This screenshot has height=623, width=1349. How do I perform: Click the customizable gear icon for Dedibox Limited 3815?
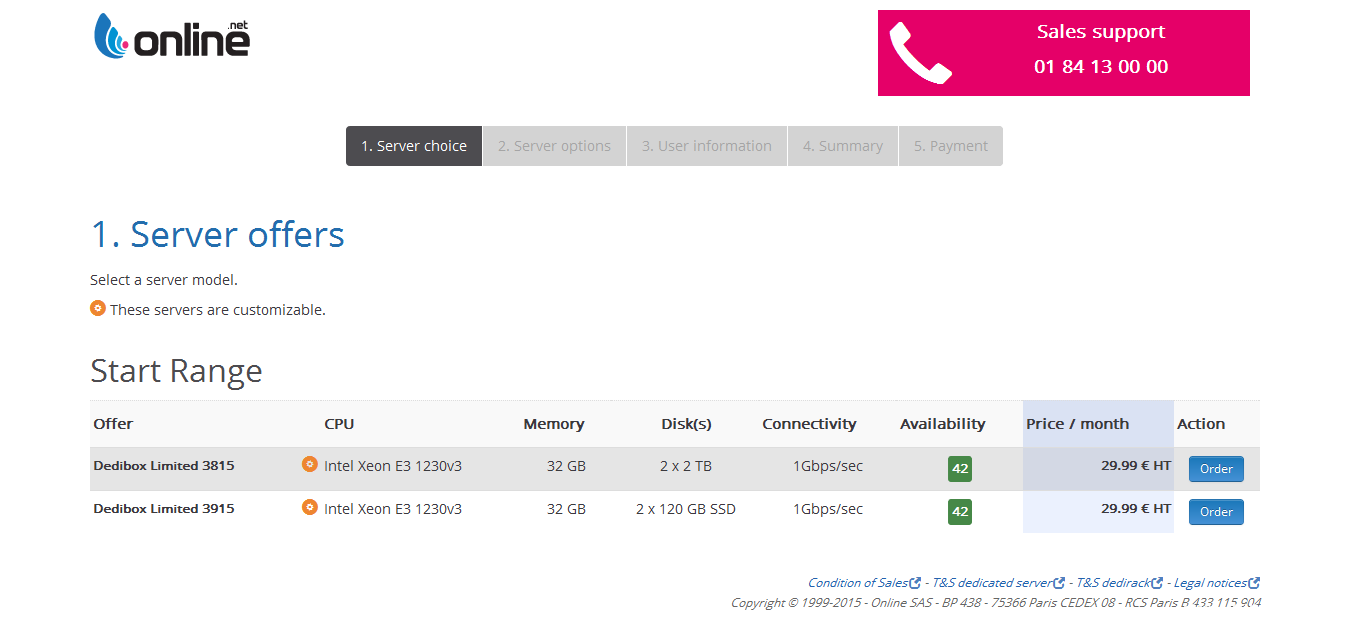[310, 464]
